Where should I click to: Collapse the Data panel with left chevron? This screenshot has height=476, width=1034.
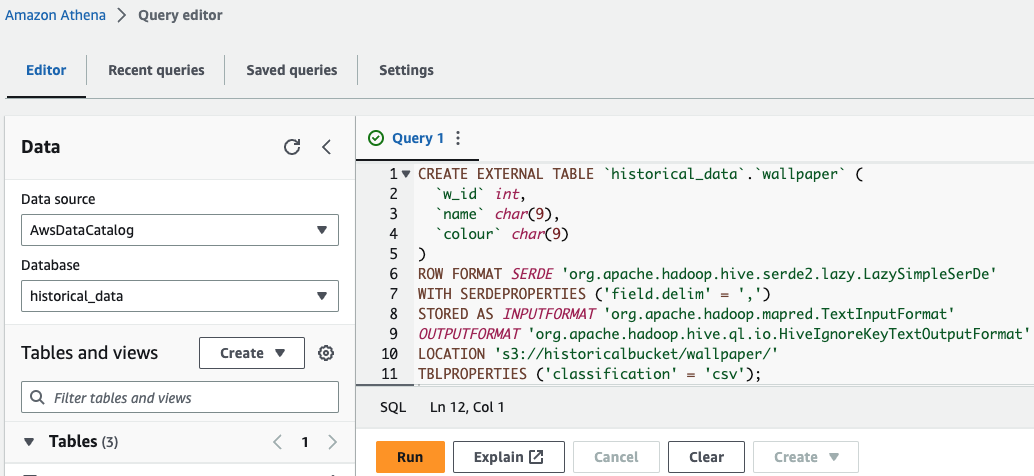click(326, 147)
